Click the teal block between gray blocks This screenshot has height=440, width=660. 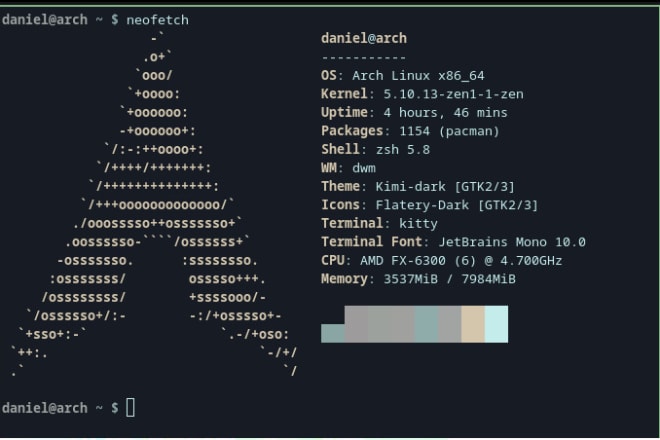click(x=426, y=324)
